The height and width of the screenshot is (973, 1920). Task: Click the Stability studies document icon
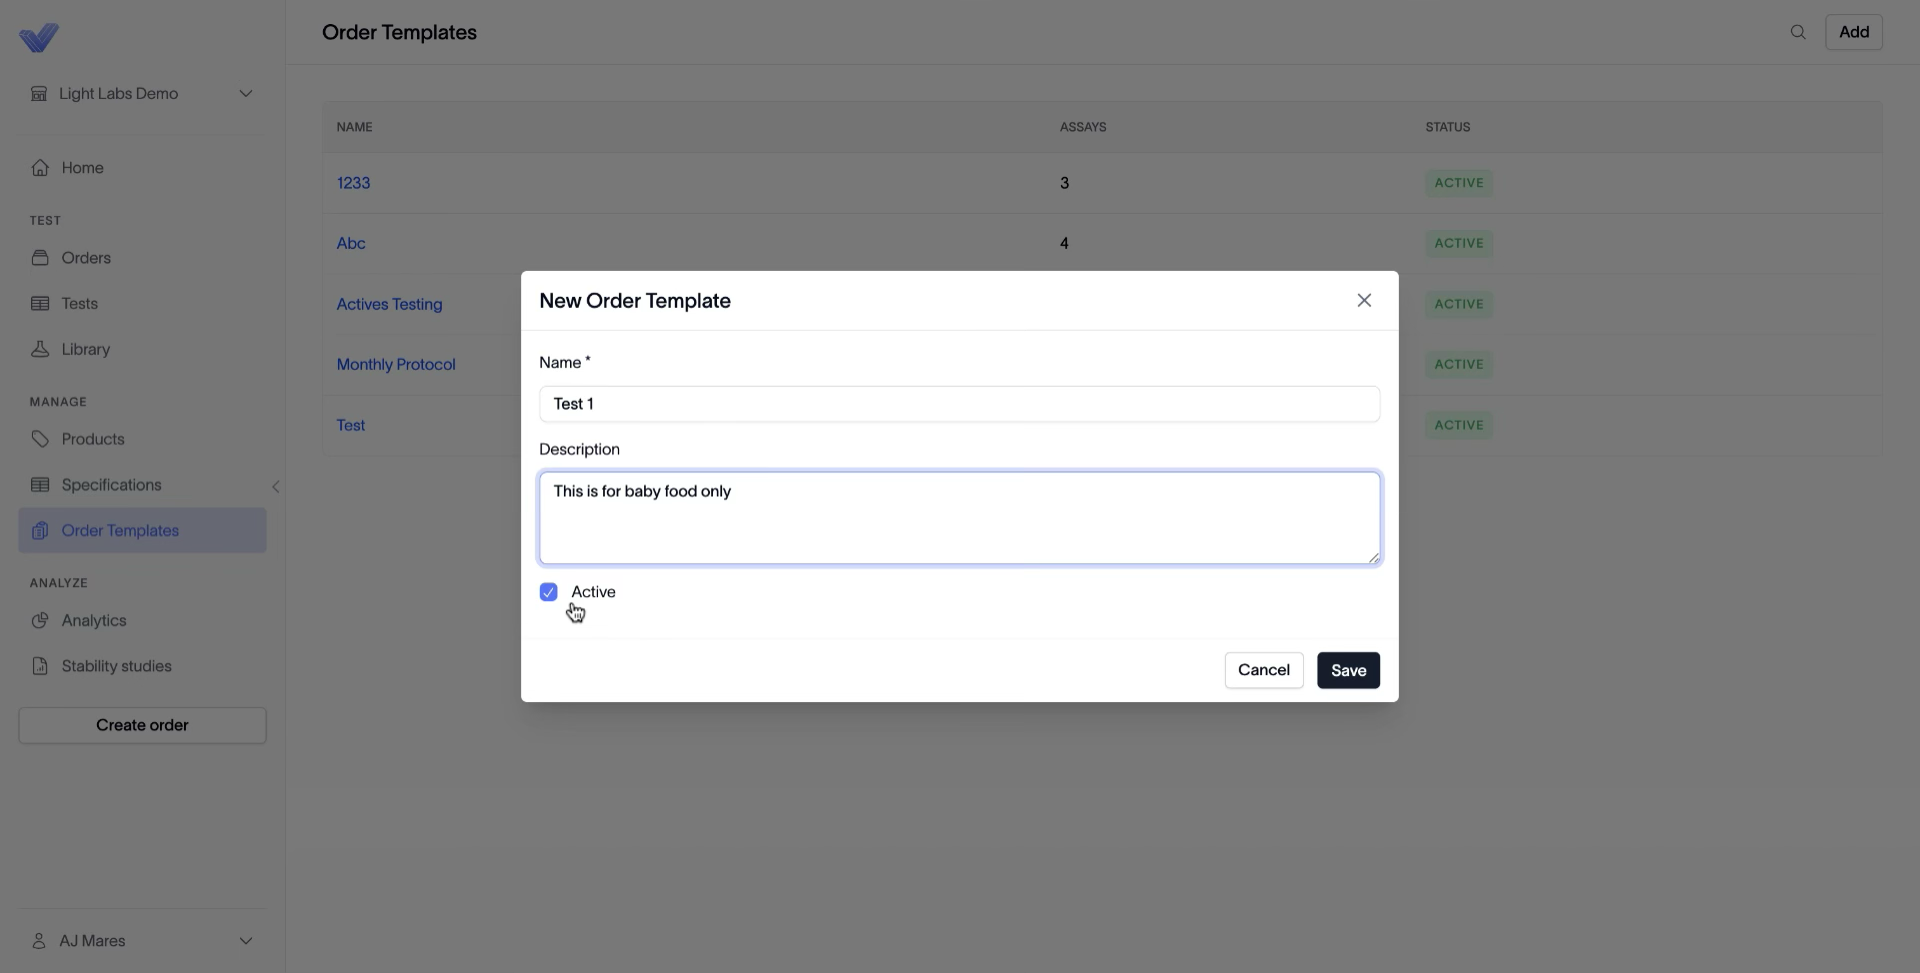point(40,666)
